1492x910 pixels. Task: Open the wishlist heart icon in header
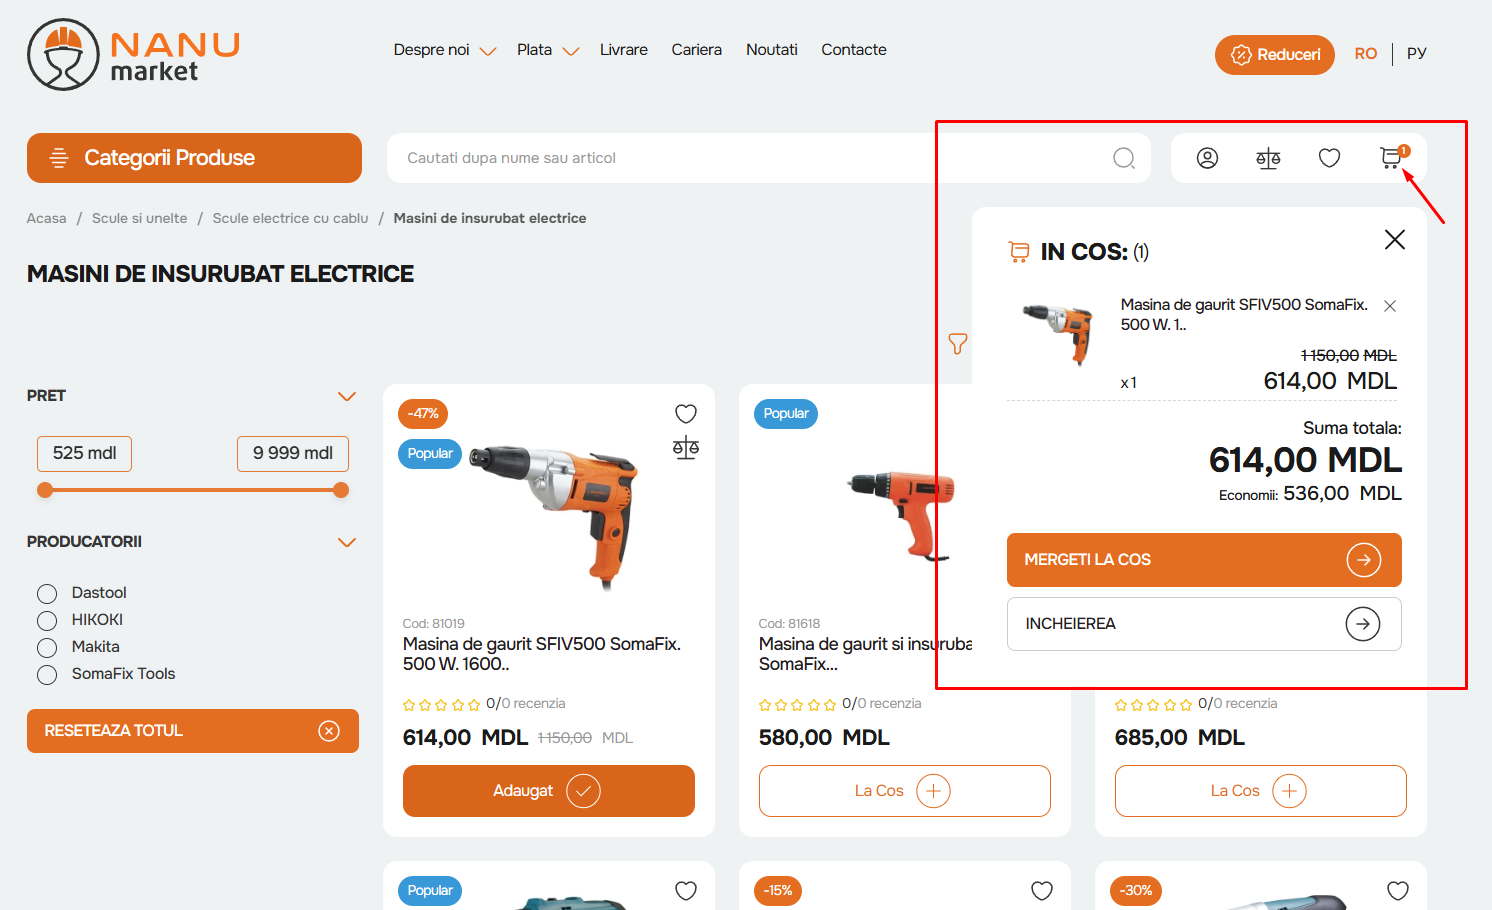[x=1329, y=158]
